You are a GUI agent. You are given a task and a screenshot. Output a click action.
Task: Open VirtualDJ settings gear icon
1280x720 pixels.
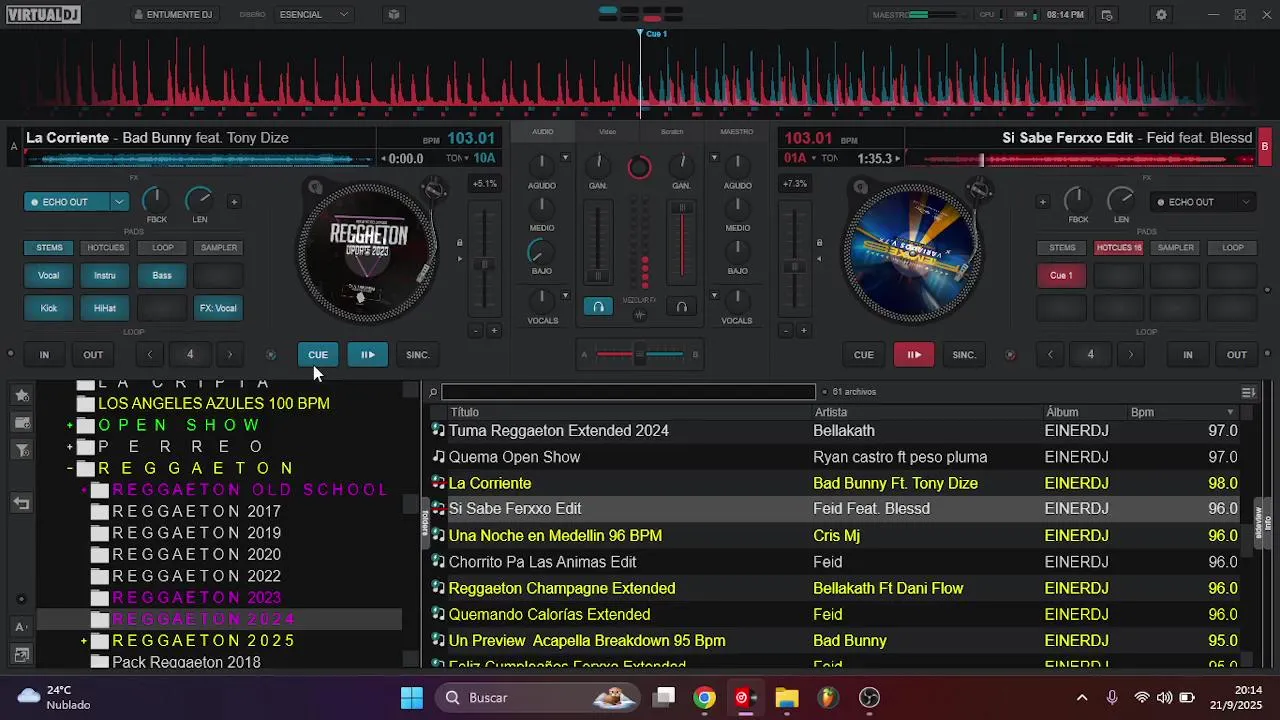1161,15
